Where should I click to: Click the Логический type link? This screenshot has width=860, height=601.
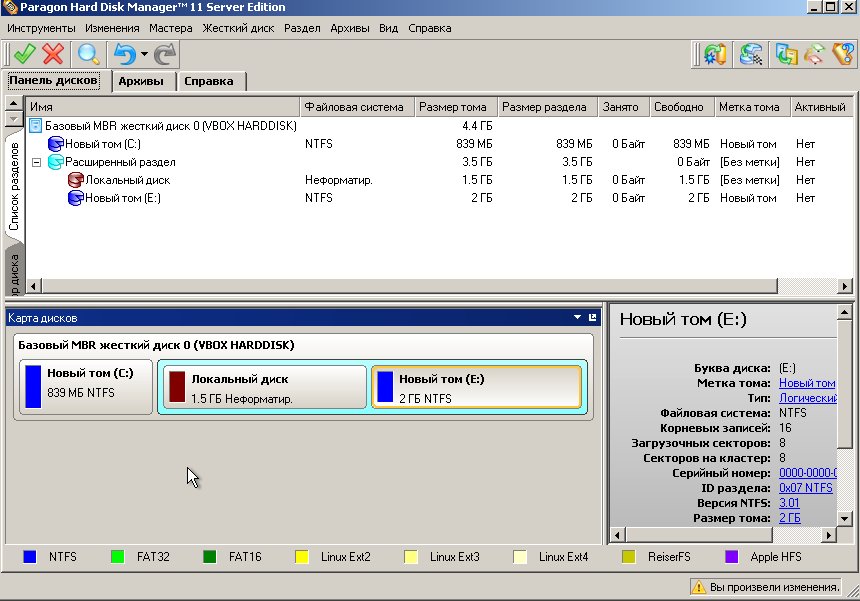(807, 398)
